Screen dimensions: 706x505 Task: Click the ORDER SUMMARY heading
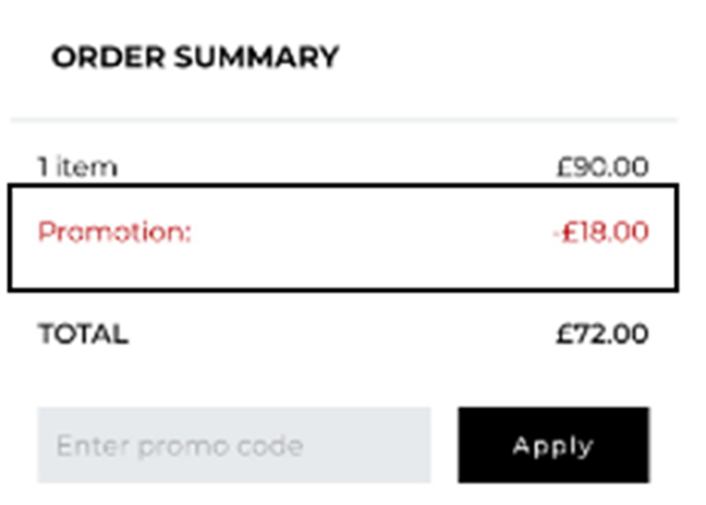(x=195, y=58)
